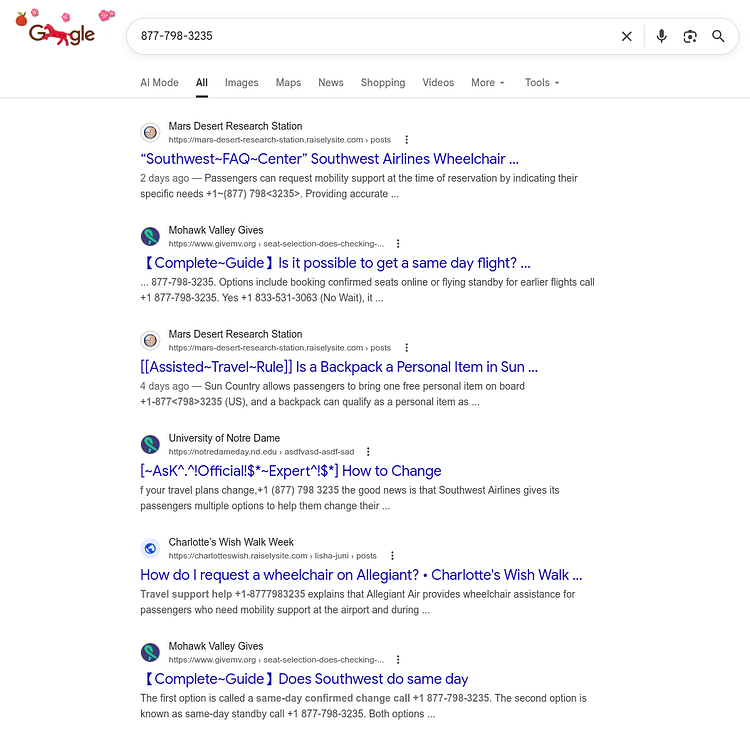Open search by image camera icon

point(690,36)
